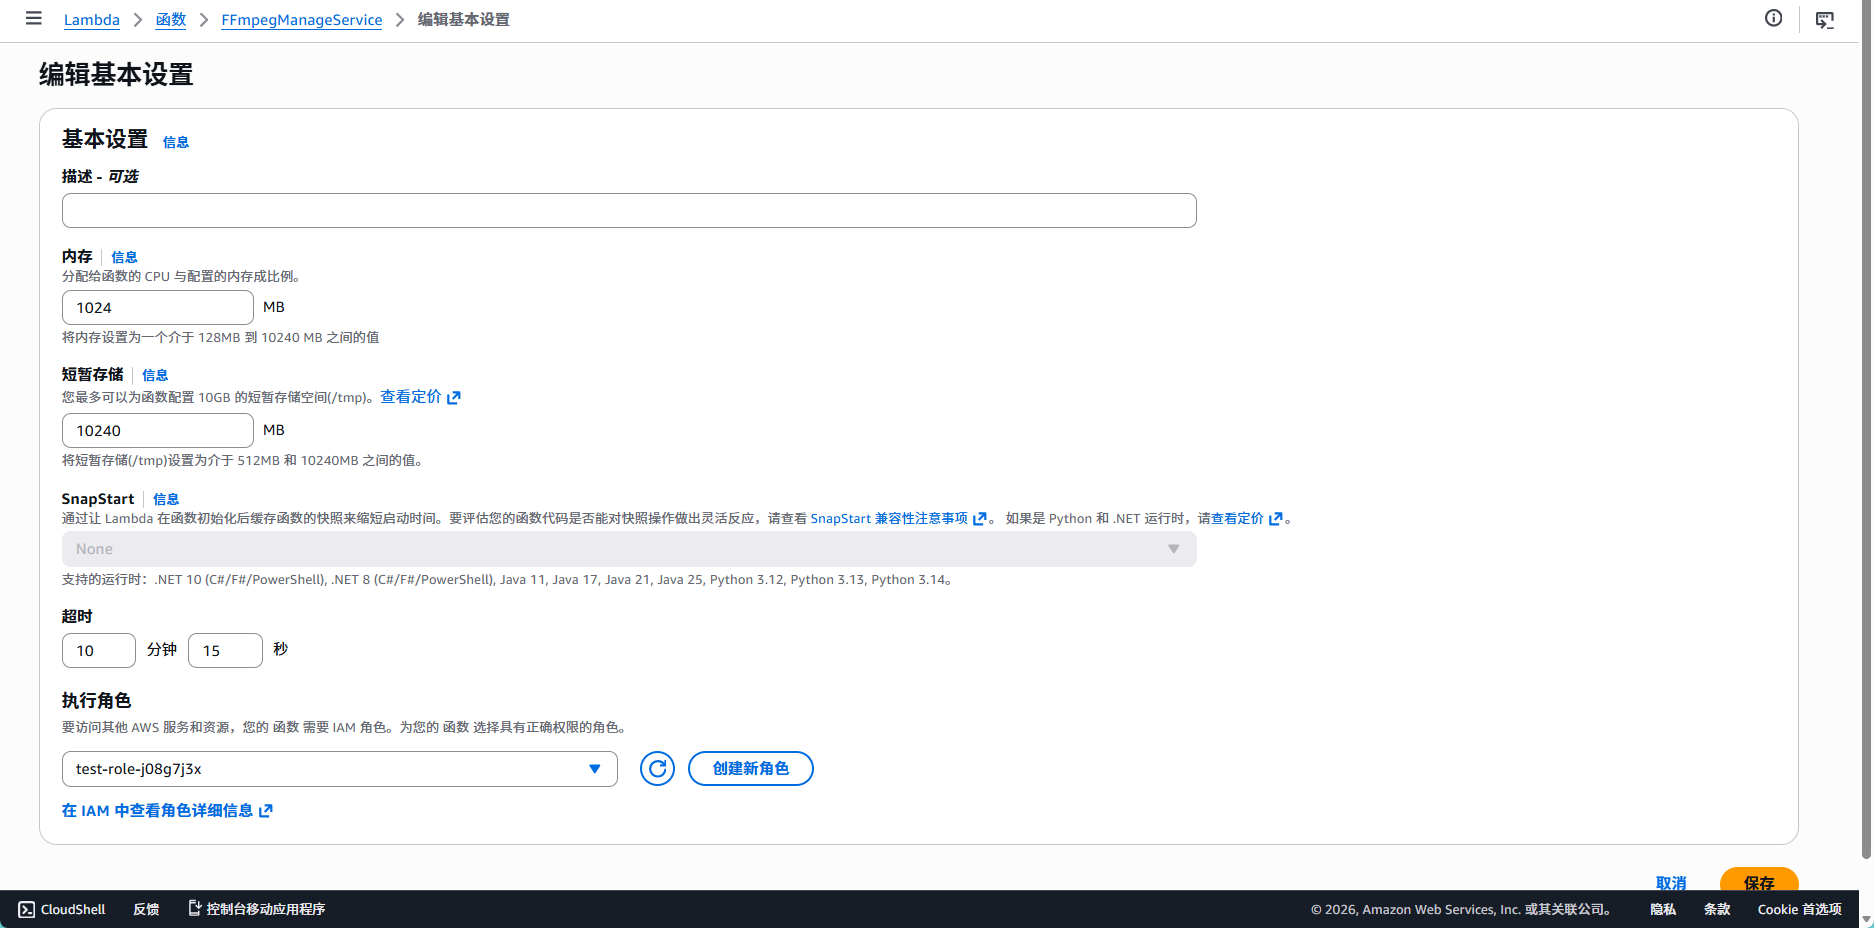Image resolution: width=1874 pixels, height=928 pixels.
Task: Click the 函数 breadcrumb link
Action: [171, 20]
